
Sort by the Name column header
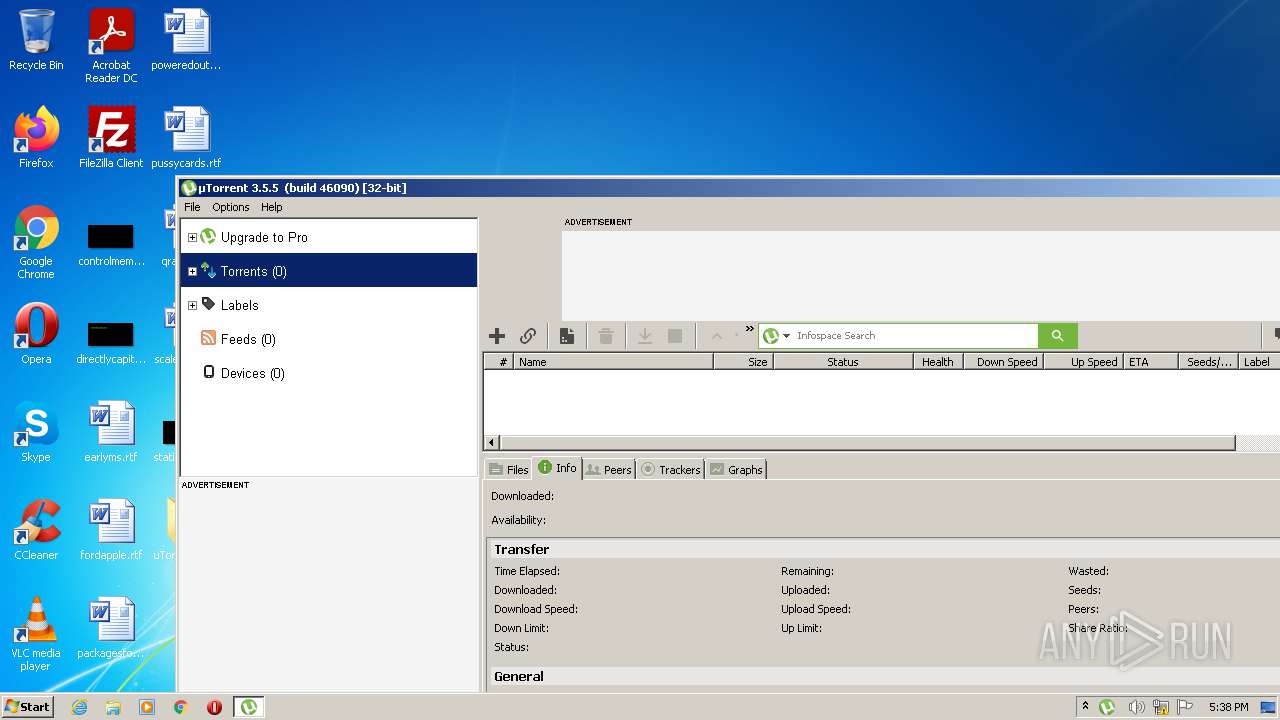click(614, 362)
